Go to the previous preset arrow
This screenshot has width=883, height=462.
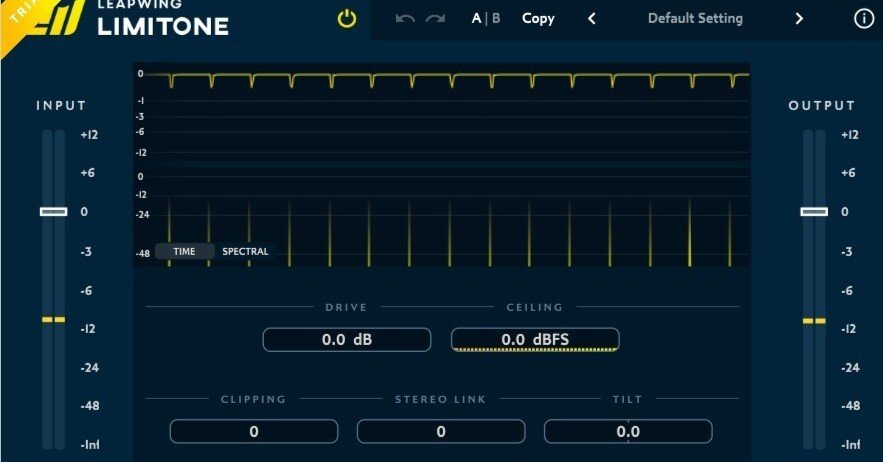(x=591, y=19)
